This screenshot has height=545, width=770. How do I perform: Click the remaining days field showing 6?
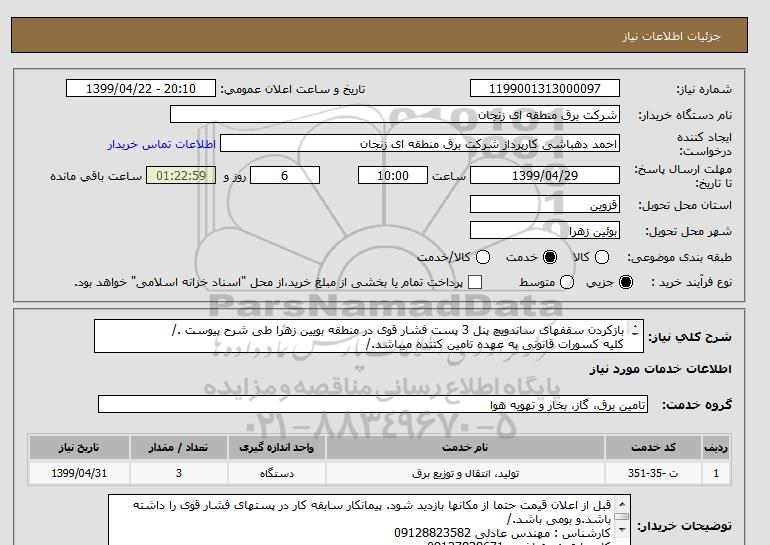click(x=285, y=175)
